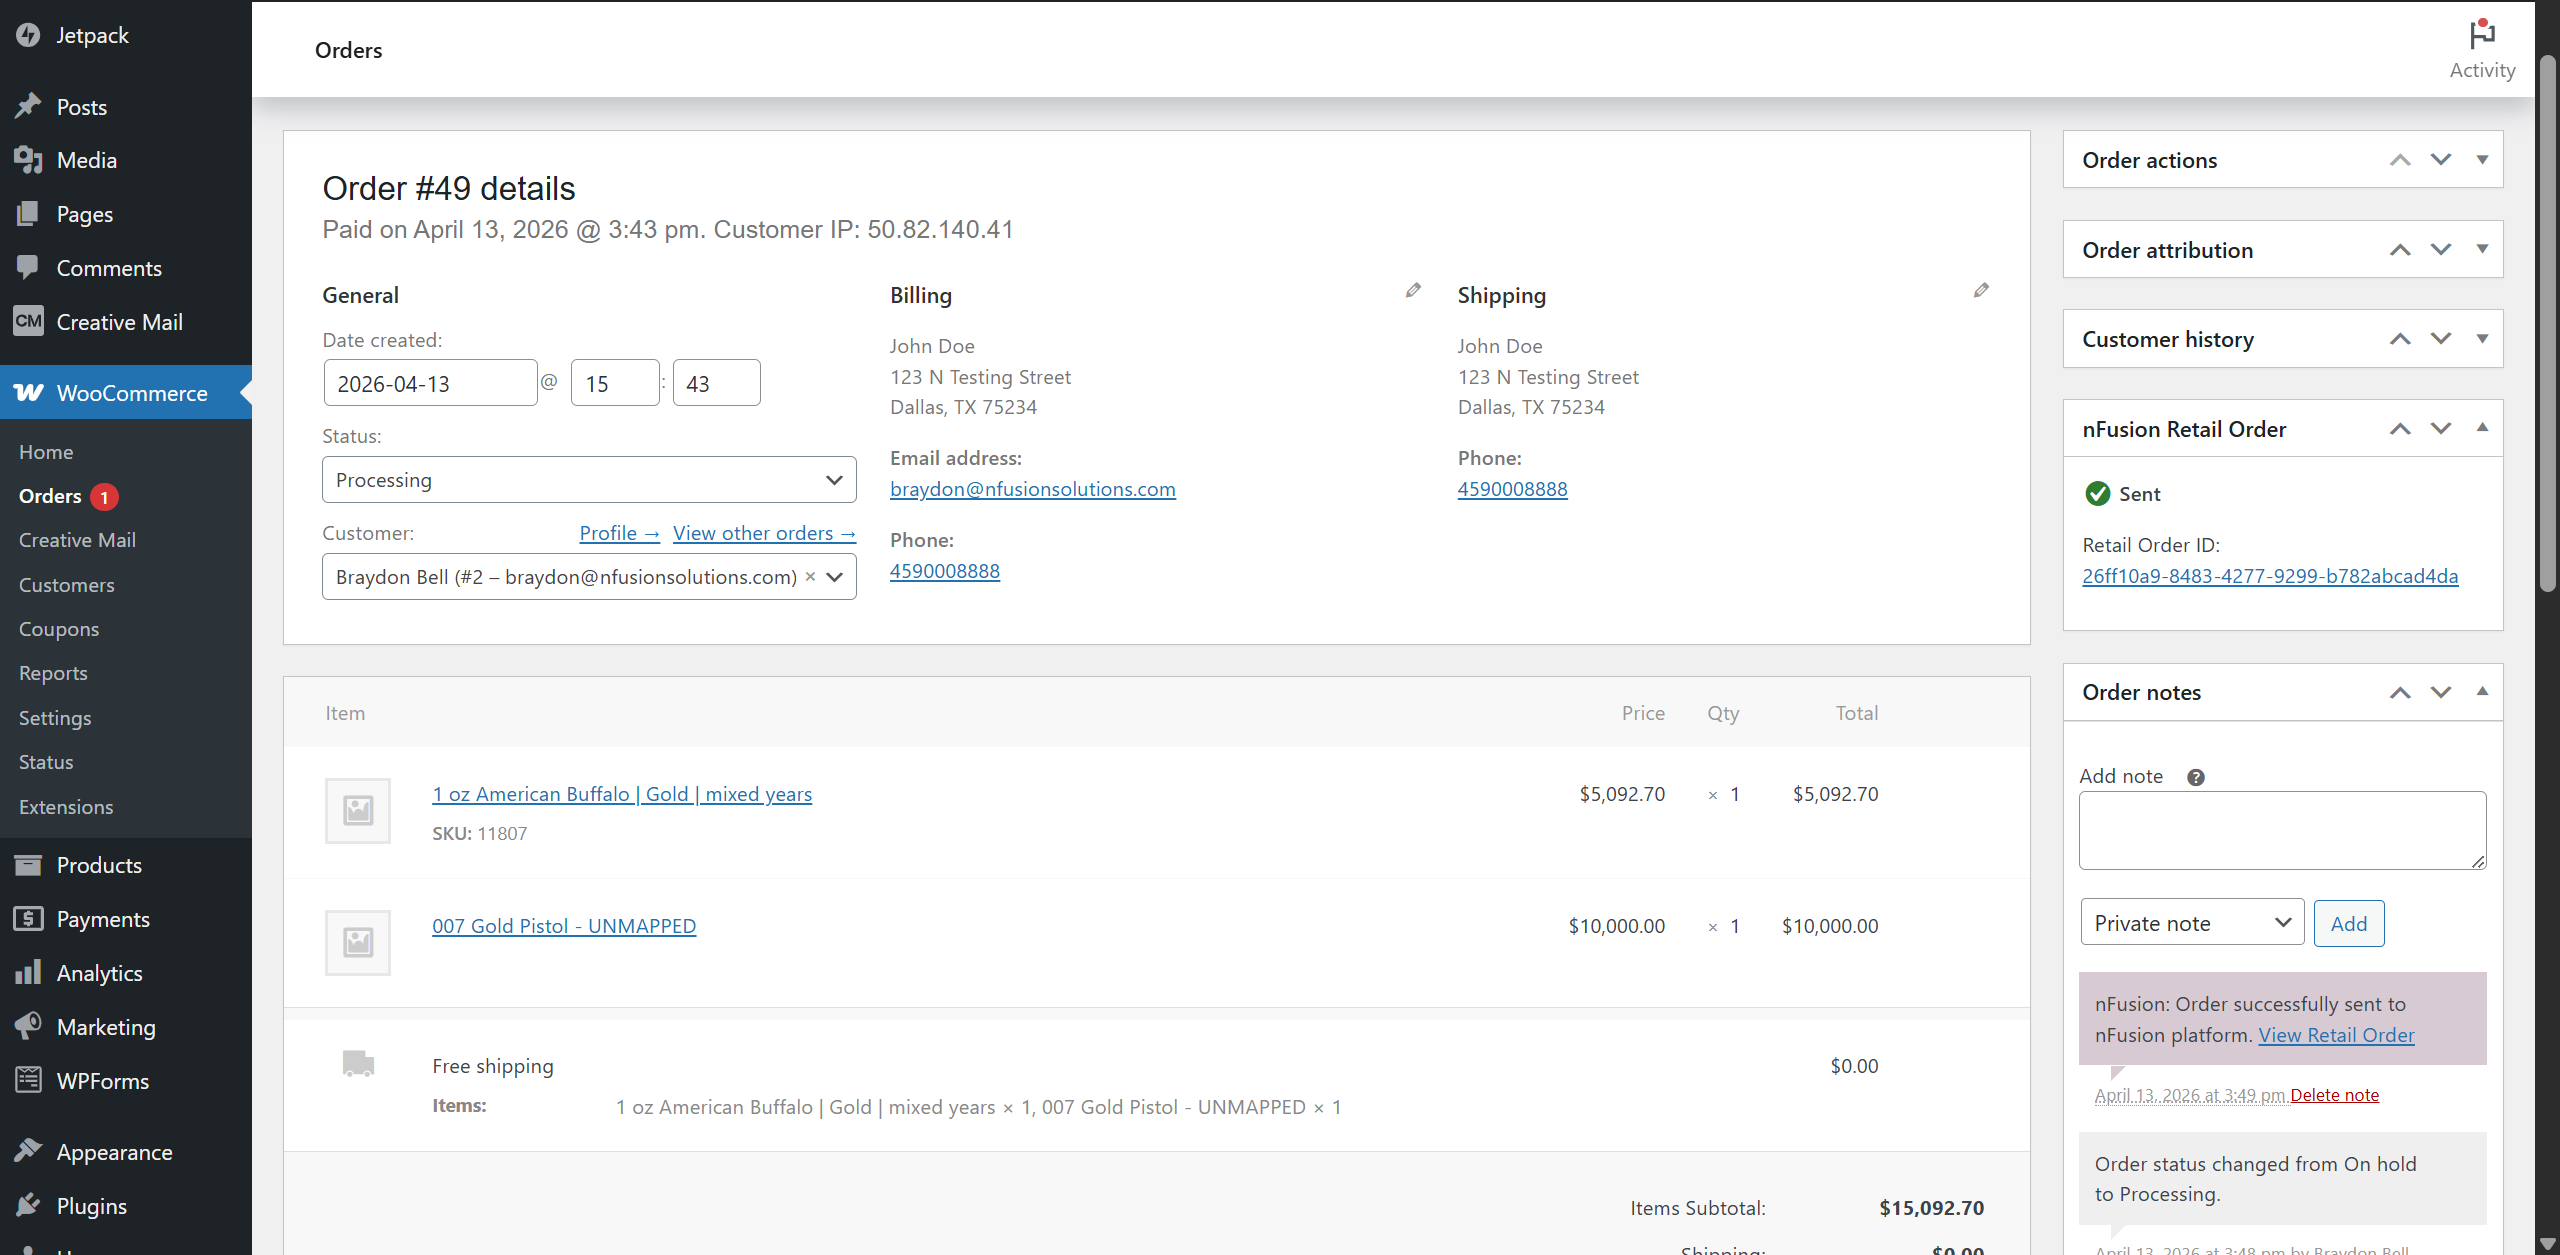Image resolution: width=2560 pixels, height=1255 pixels.
Task: Click the date created field
Action: click(430, 383)
